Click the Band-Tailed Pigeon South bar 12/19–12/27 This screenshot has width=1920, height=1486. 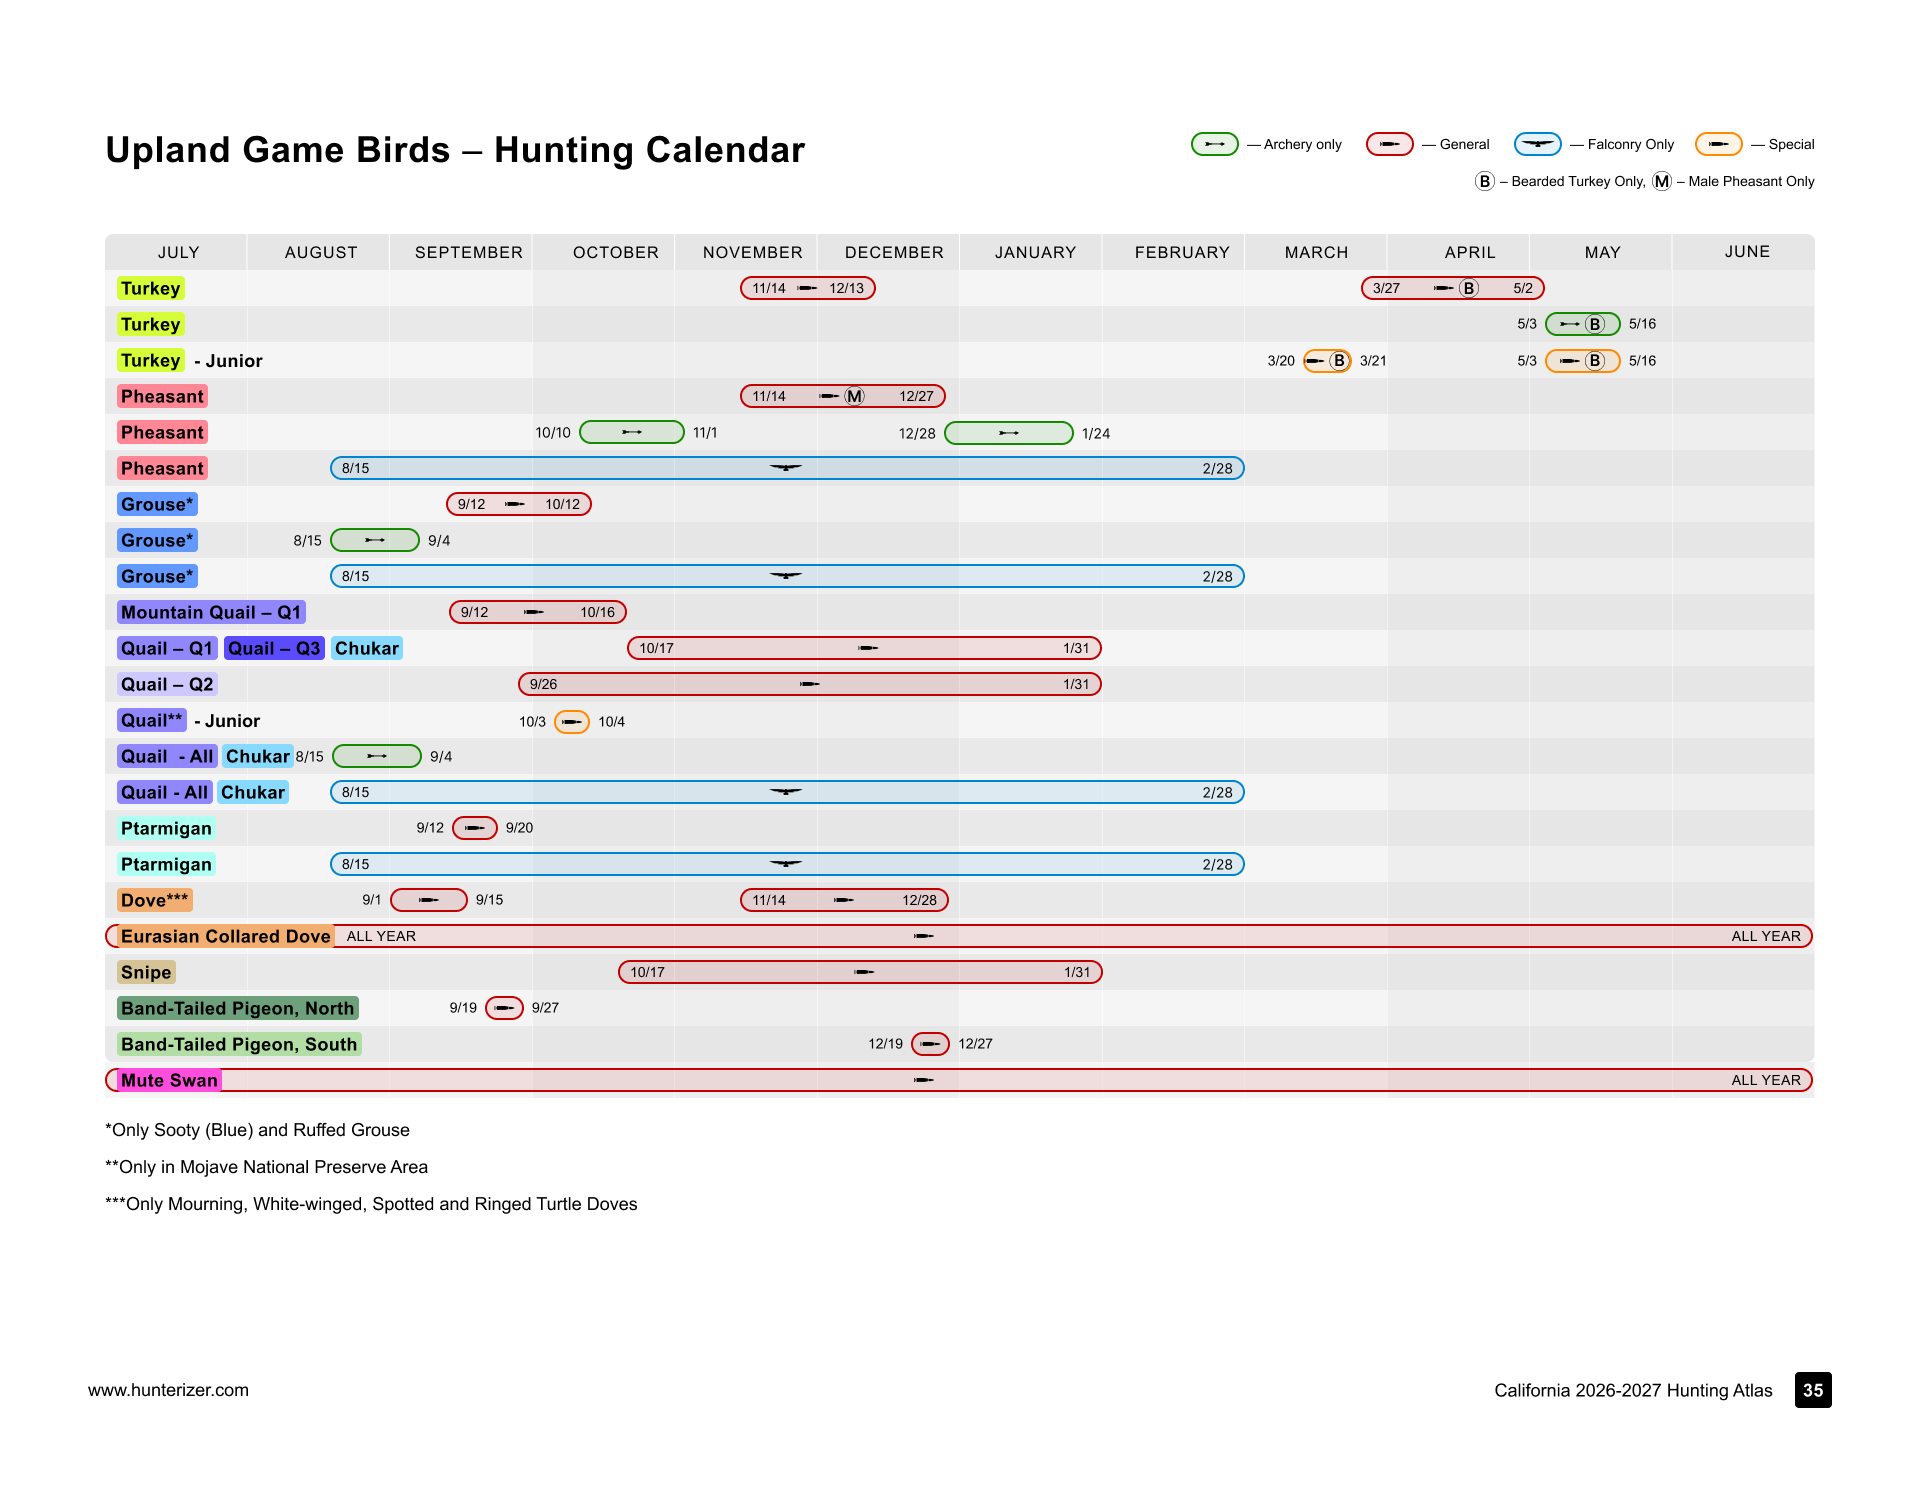(x=931, y=1044)
